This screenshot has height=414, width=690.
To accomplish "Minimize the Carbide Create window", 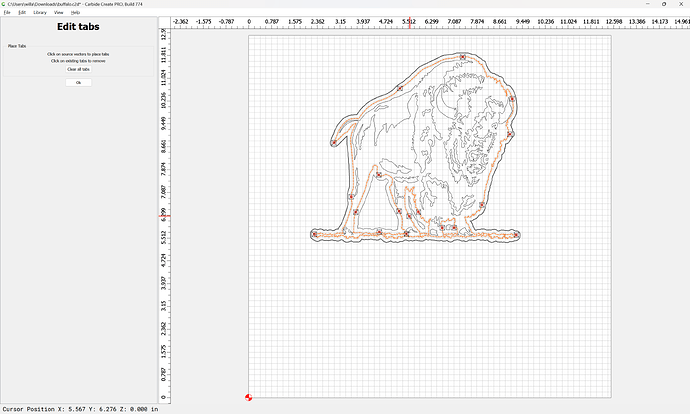I will coord(647,4).
